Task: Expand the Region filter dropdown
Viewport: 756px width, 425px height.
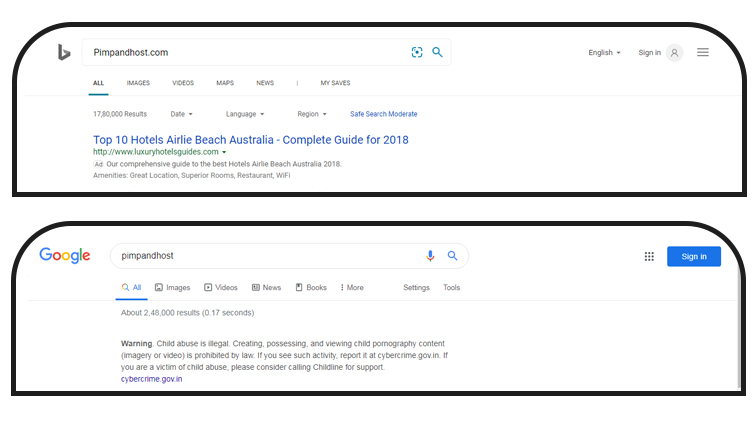Action: point(312,114)
